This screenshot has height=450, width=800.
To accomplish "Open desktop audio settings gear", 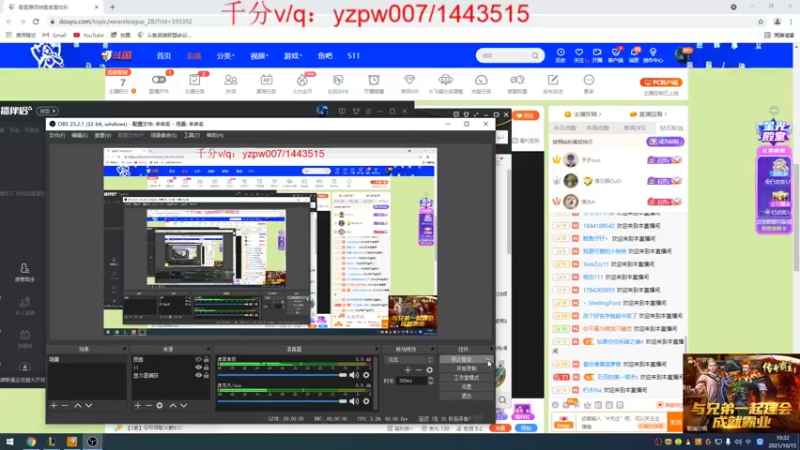I will (x=366, y=375).
